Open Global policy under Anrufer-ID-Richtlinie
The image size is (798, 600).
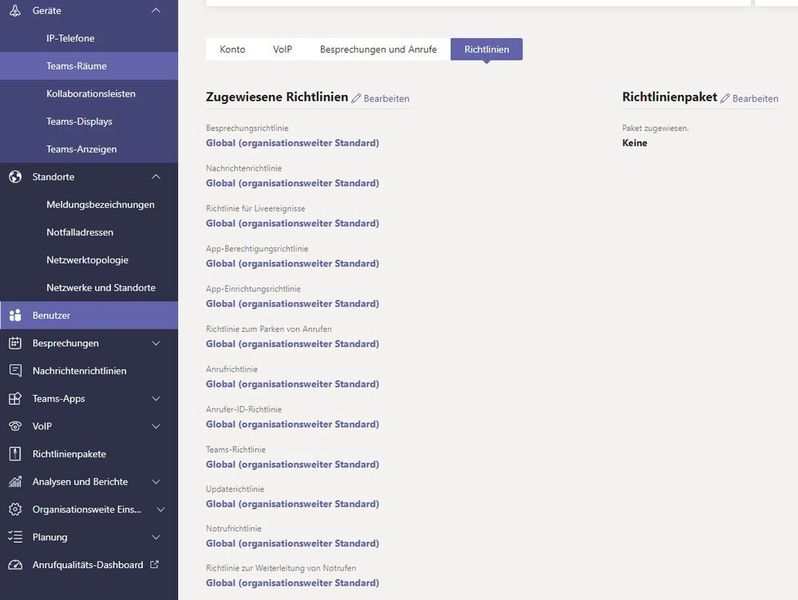click(292, 424)
